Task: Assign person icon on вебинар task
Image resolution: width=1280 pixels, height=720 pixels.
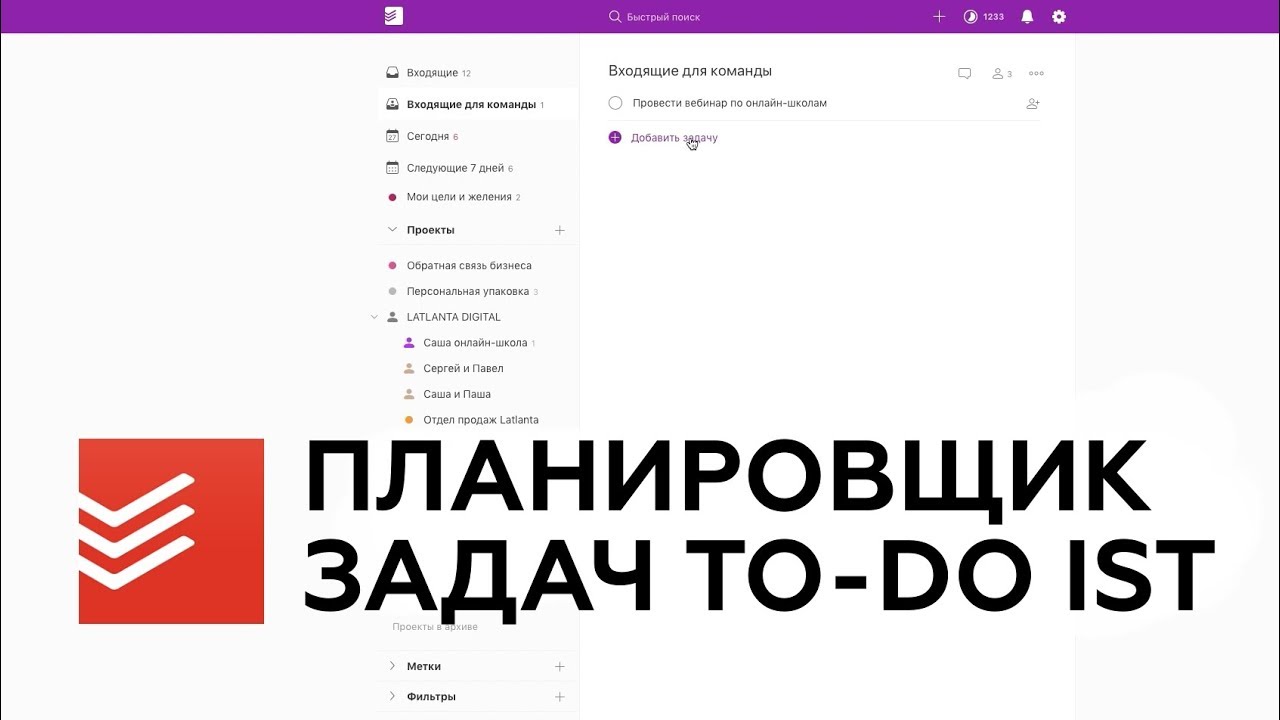Action: point(1033,104)
